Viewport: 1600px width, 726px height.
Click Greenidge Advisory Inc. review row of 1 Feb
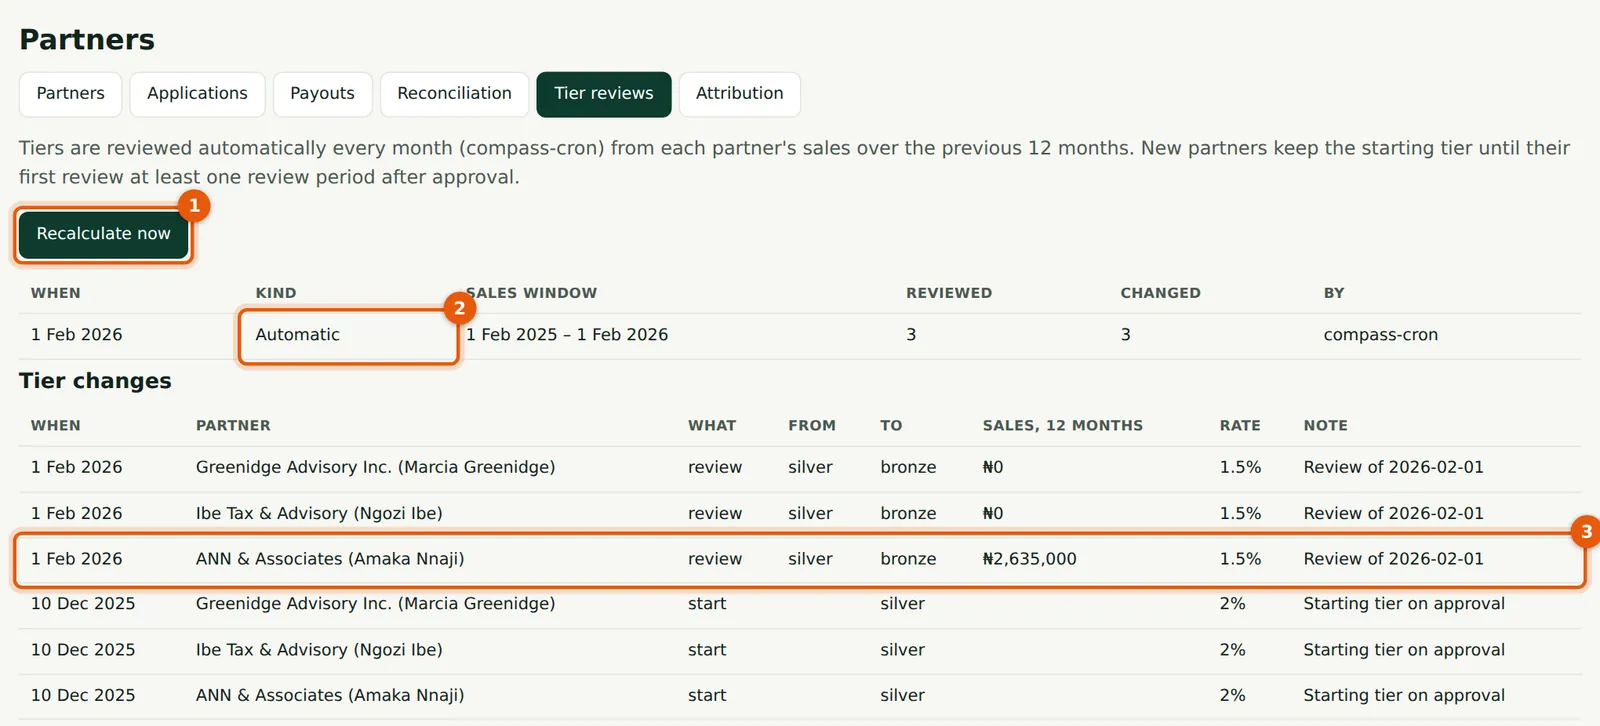click(x=800, y=468)
